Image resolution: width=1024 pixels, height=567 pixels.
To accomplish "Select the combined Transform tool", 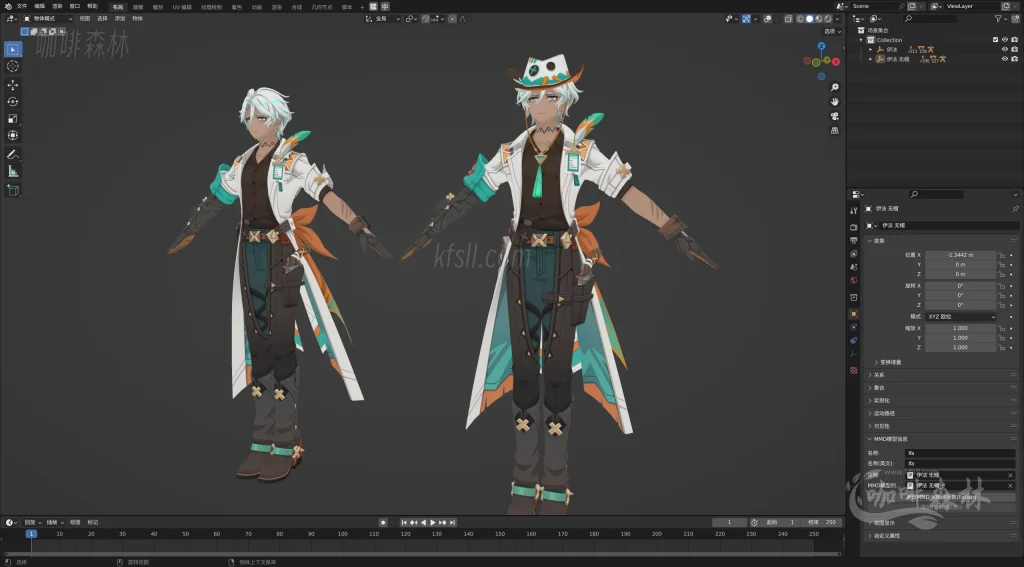I will [12, 135].
